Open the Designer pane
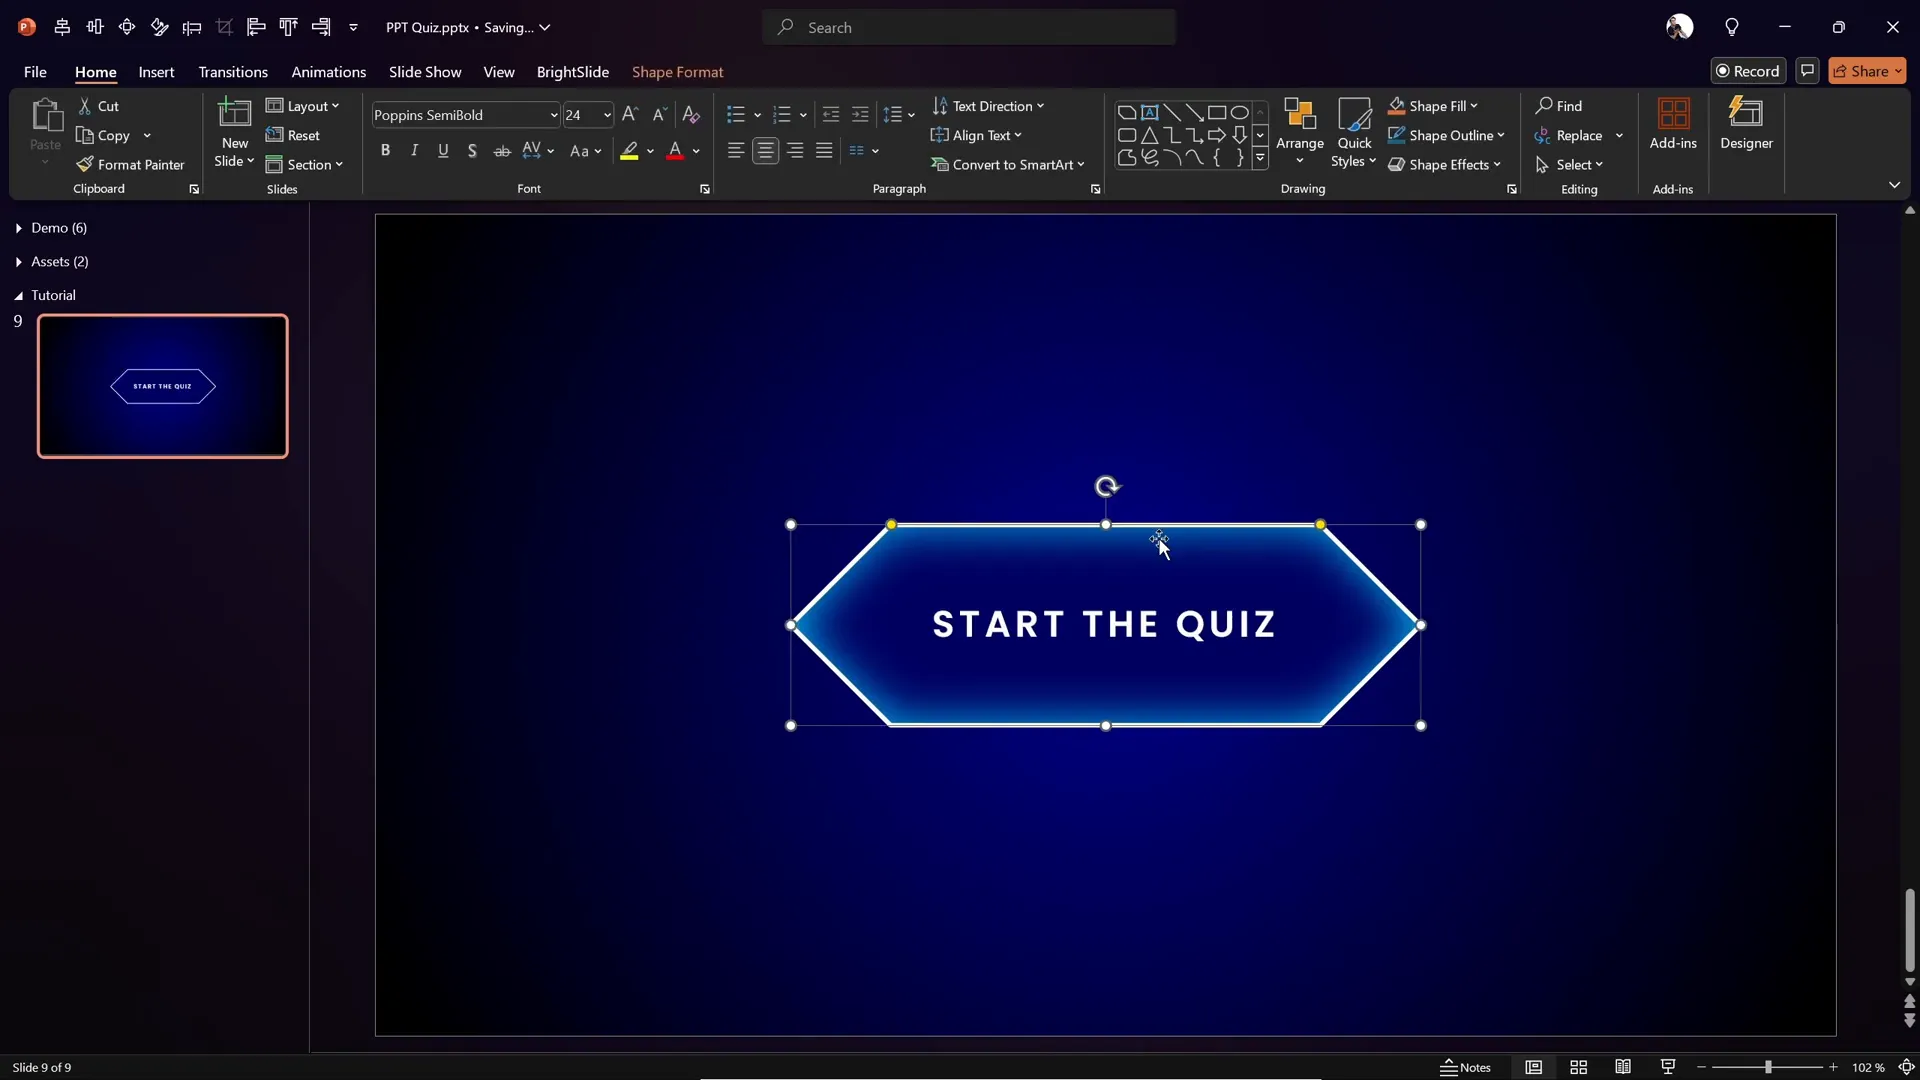The height and width of the screenshot is (1080, 1920). coord(1746,124)
